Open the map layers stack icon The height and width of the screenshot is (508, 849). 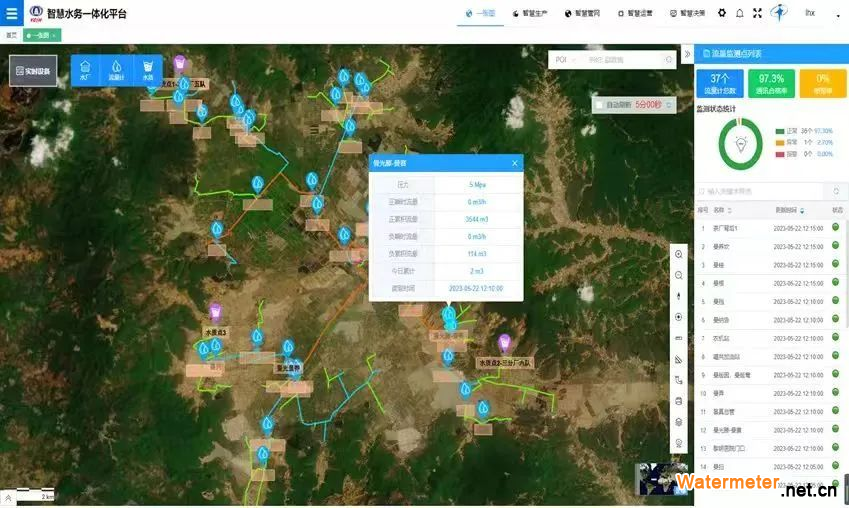pyautogui.click(x=679, y=422)
